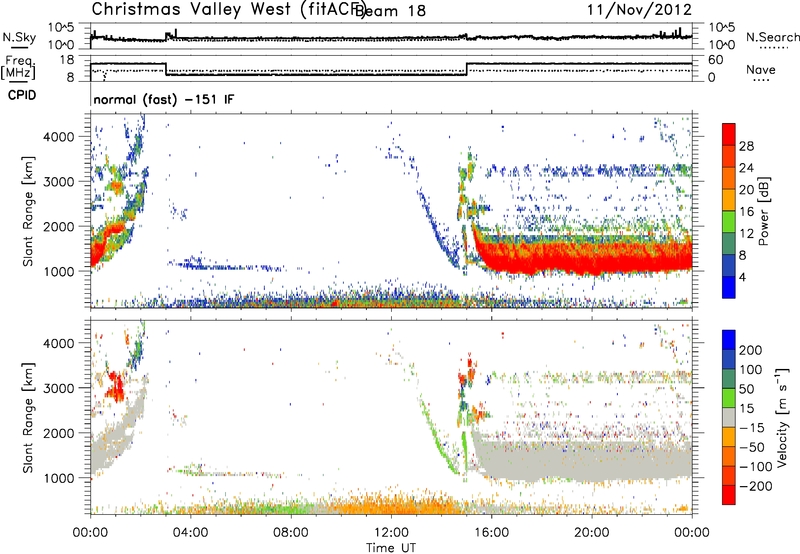Click the '16' tick on Power colorbar
This screenshot has width=800, height=554.
(746, 211)
